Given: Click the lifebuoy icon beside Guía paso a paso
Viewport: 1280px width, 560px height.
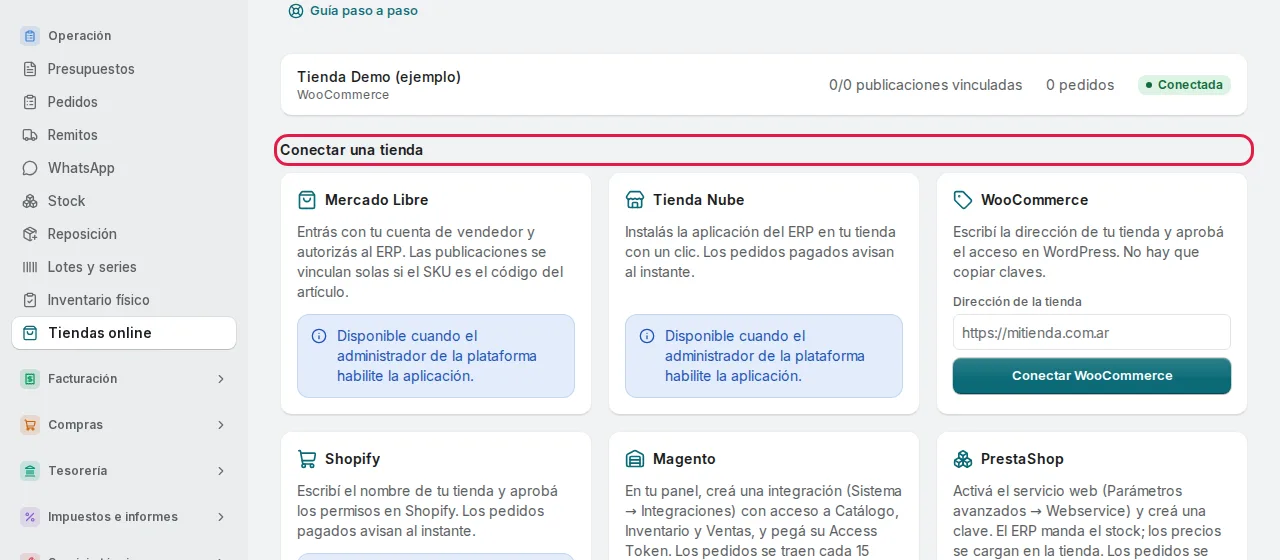Looking at the screenshot, I should (x=296, y=11).
